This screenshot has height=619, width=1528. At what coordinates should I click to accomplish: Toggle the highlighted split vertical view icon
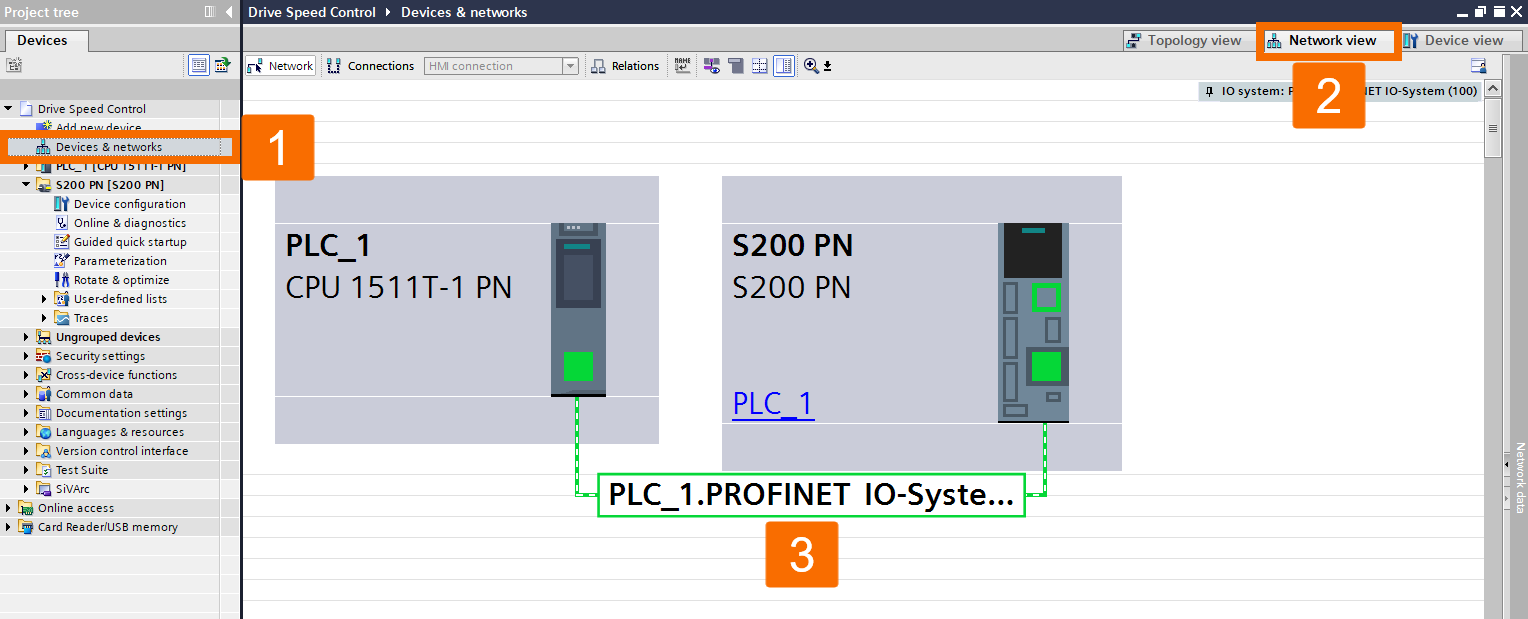(784, 66)
